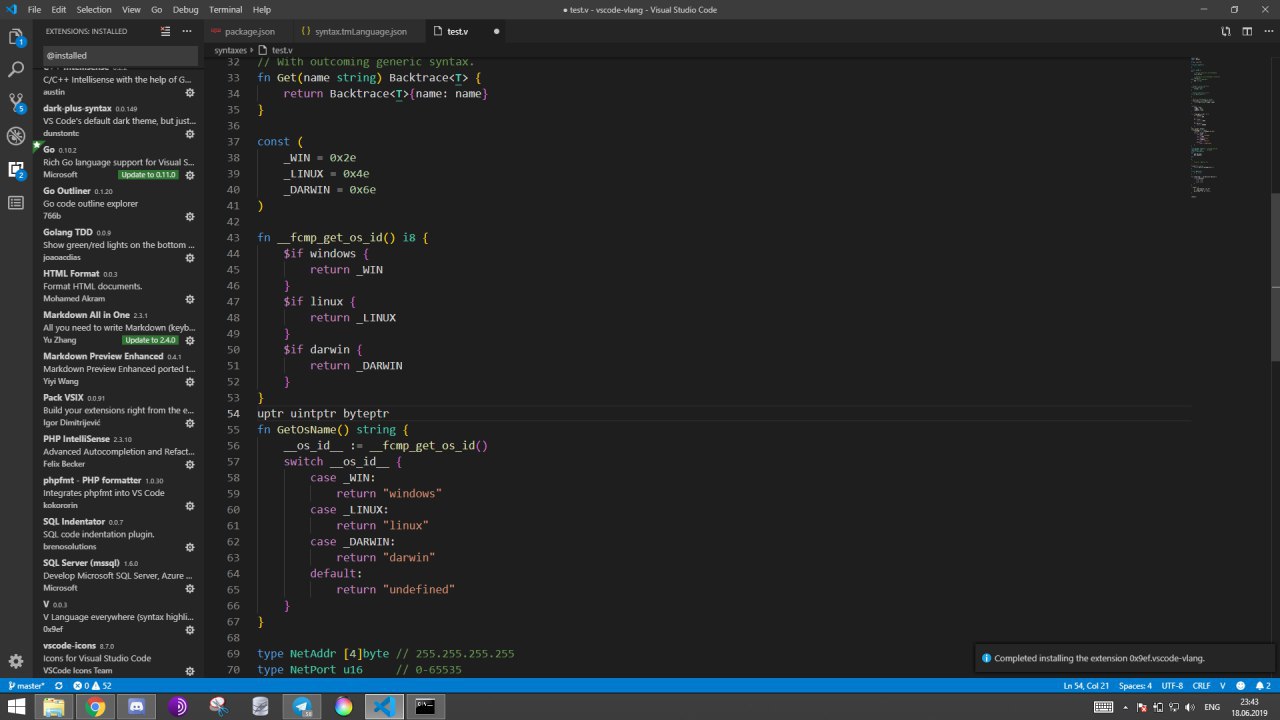Open editor More Actions ellipsis
Image resolution: width=1280 pixels, height=720 pixels.
pos(1268,31)
